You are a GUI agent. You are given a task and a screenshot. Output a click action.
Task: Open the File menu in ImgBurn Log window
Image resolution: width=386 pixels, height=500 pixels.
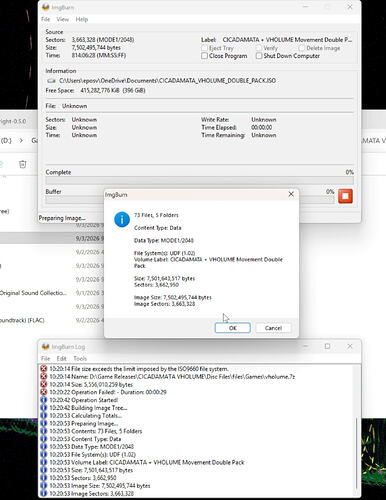[45, 359]
